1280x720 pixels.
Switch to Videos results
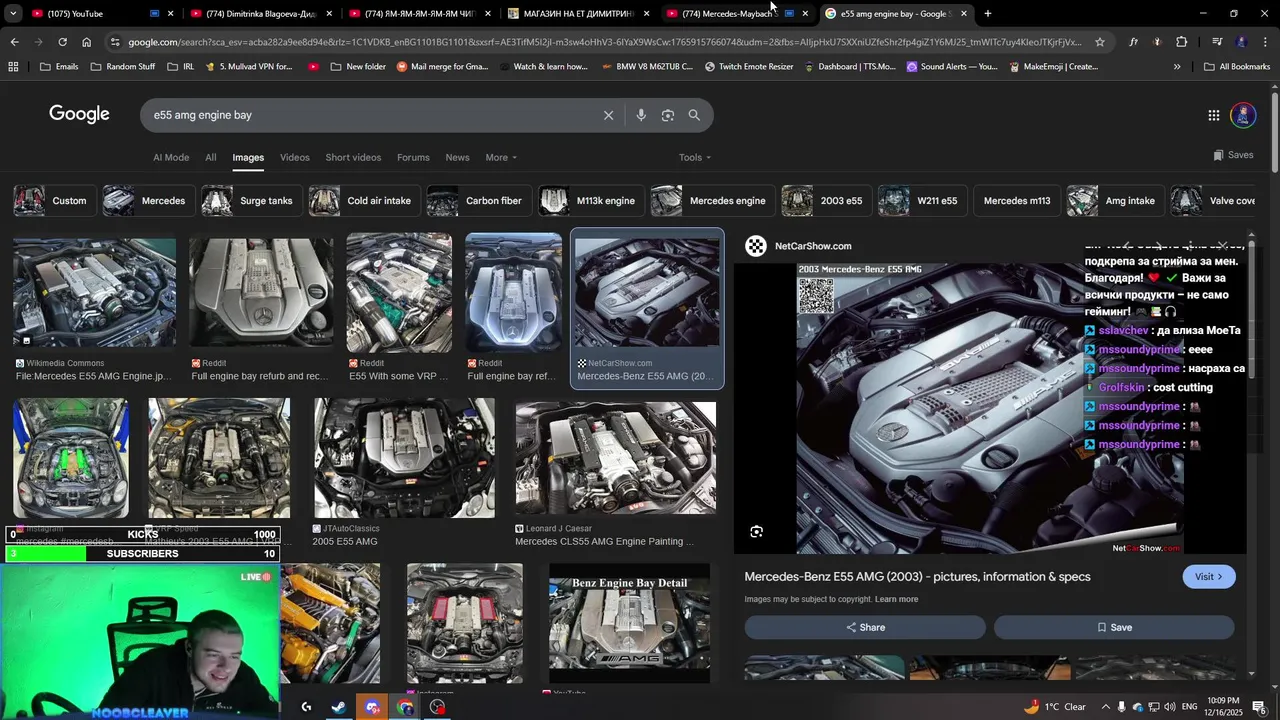coord(295,157)
